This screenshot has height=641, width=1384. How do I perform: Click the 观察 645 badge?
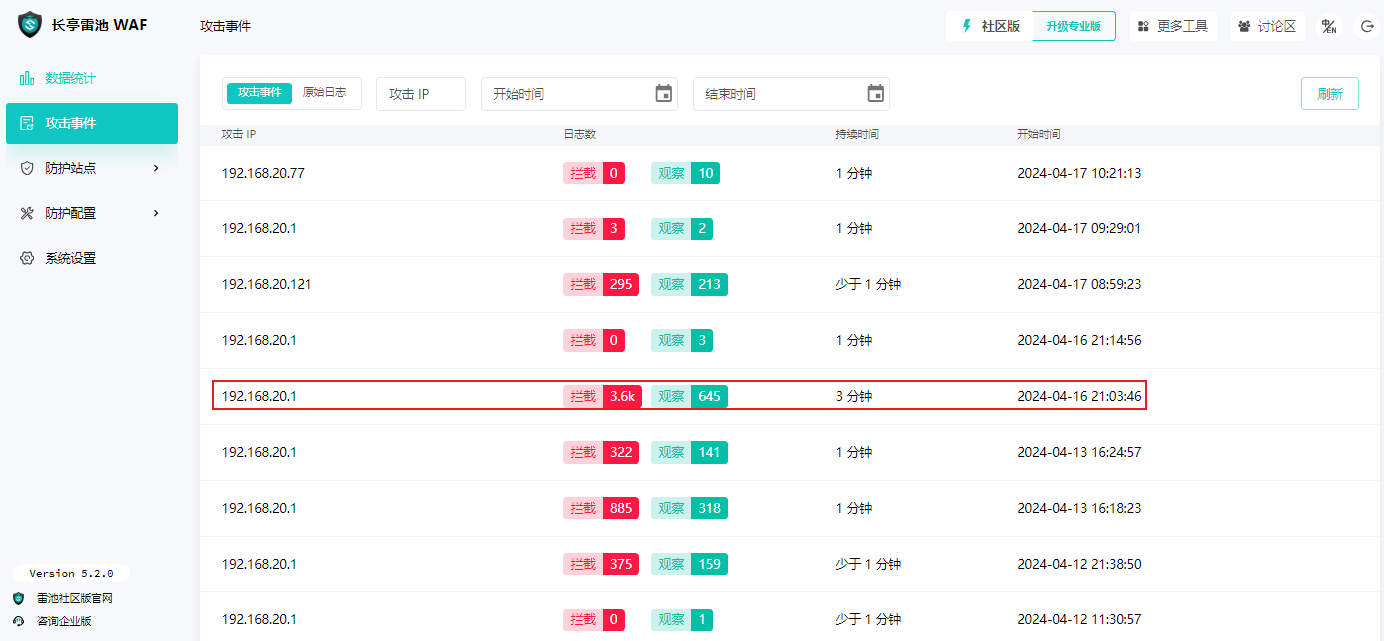tap(689, 396)
